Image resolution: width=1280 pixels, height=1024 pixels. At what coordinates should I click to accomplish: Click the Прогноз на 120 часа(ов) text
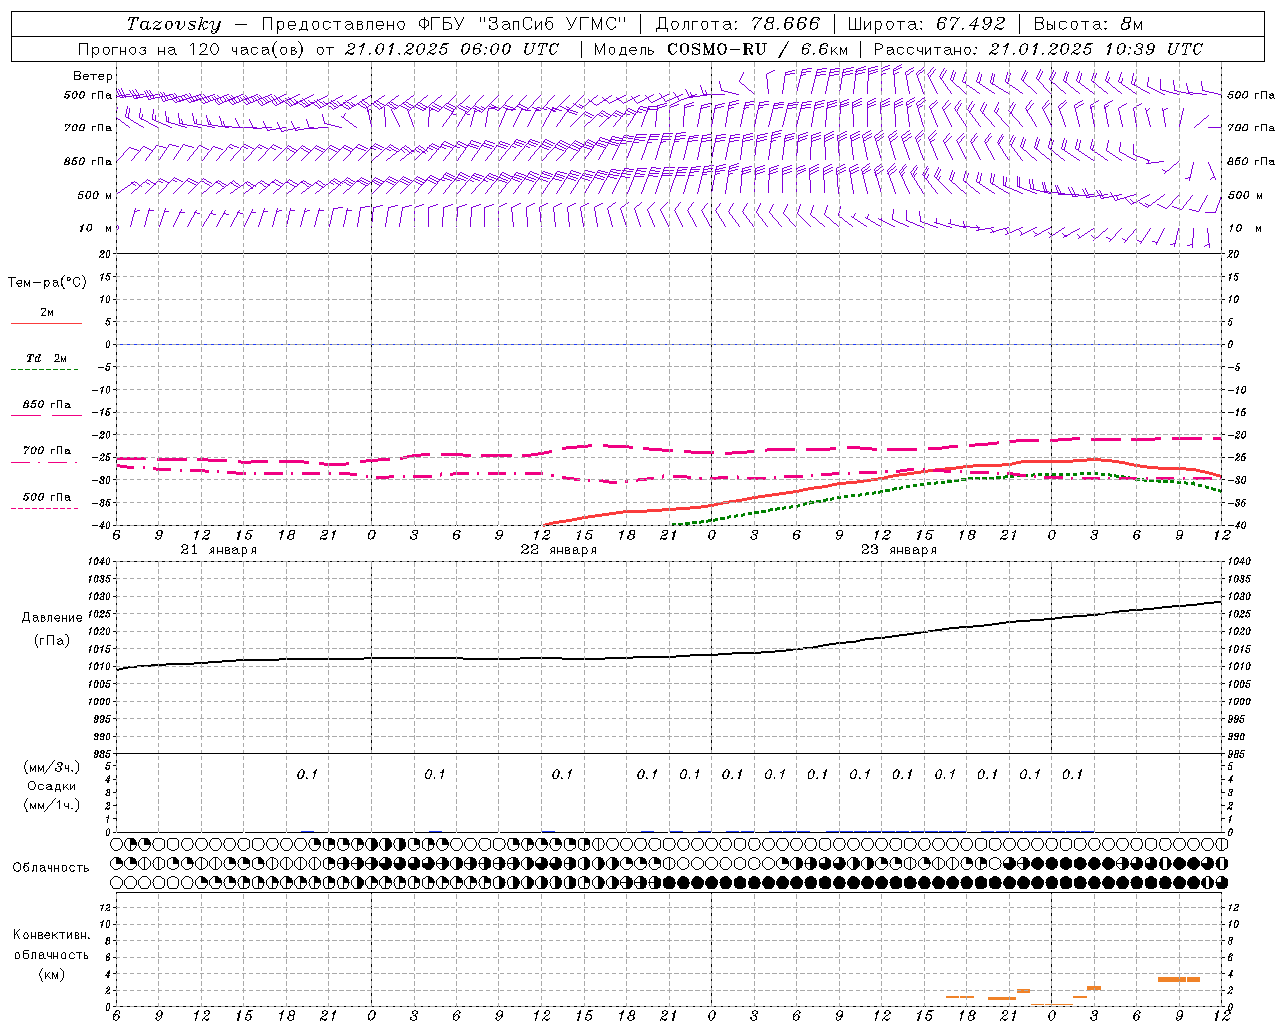tap(193, 49)
